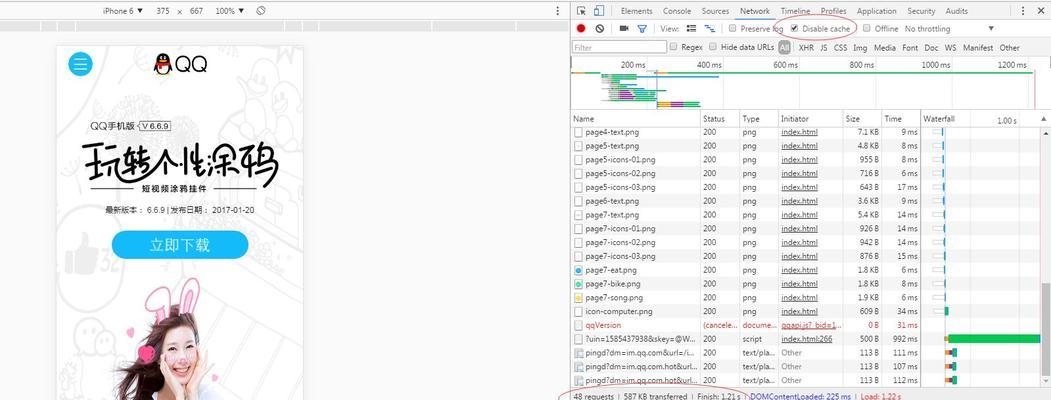1051x400 pixels.
Task: Sort by the Size column header
Action: pos(862,119)
